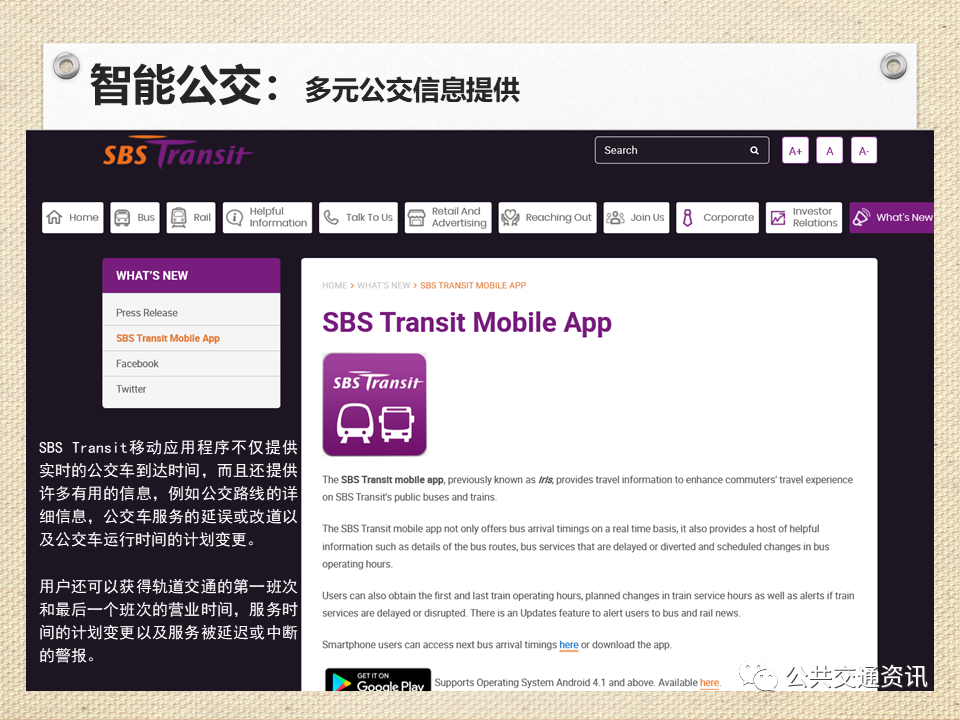The height and width of the screenshot is (720, 960).
Task: Open the Reaching Out menu label
Action: [558, 217]
